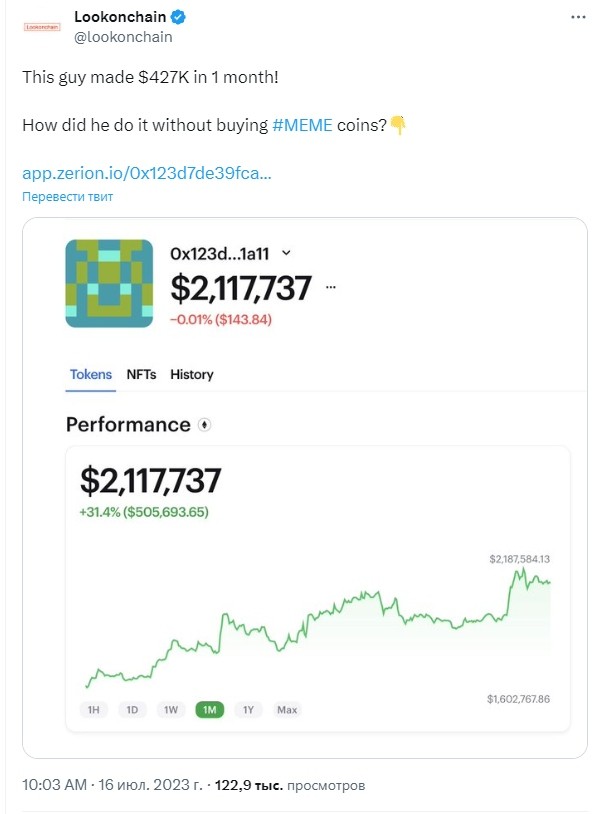Select the 1D chart range
The height and width of the screenshot is (814, 604).
point(132,710)
